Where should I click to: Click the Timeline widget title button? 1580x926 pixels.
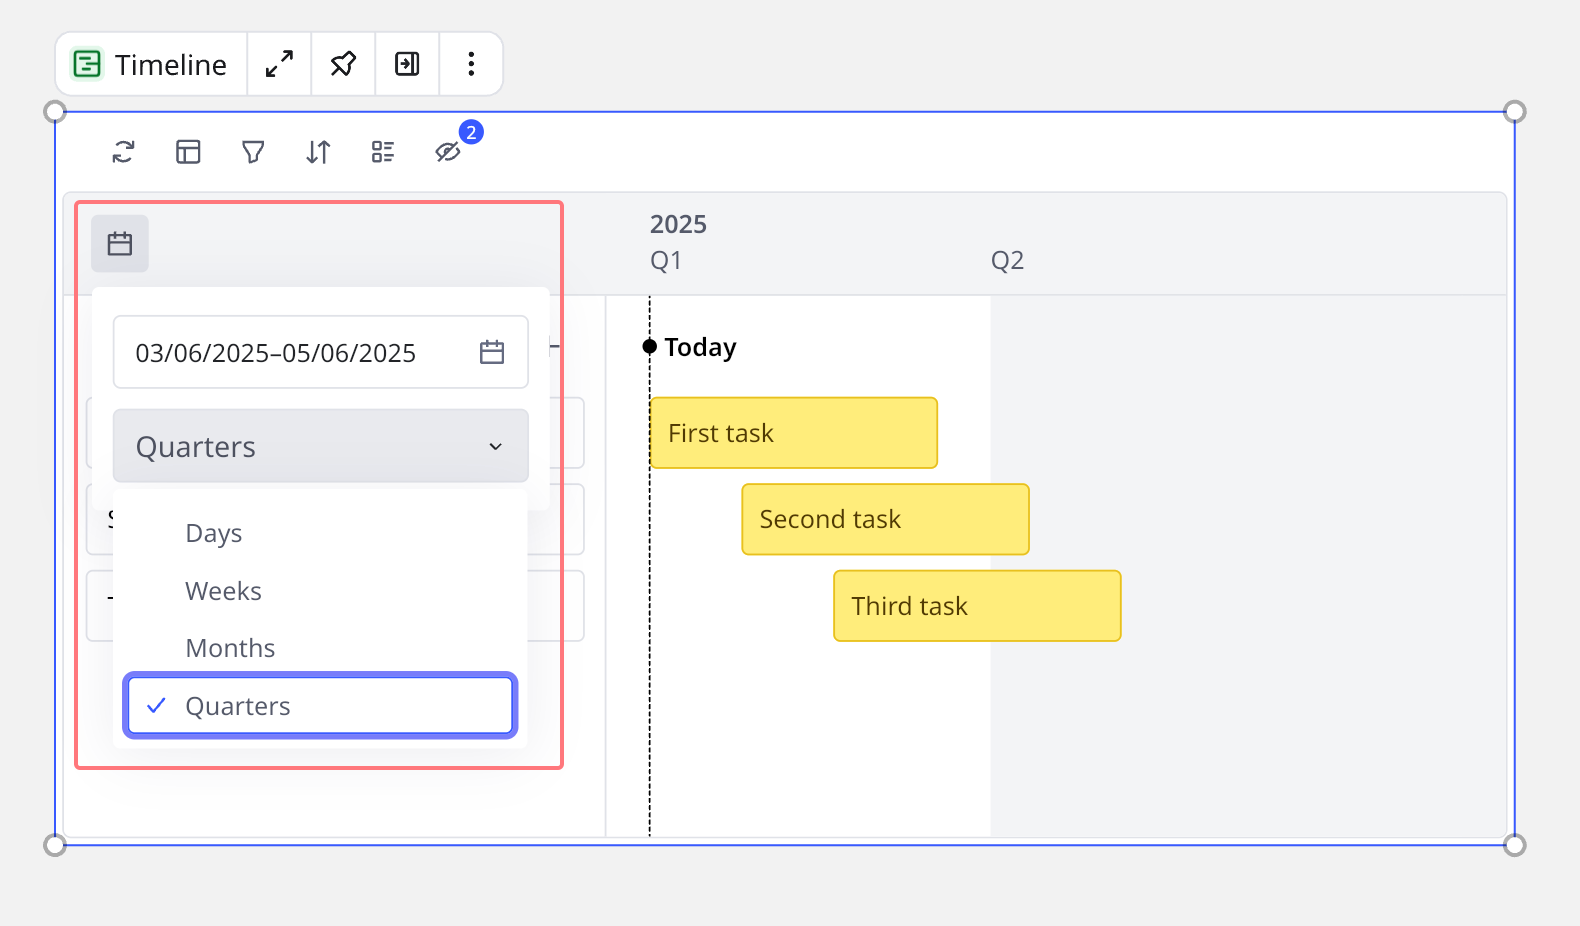point(151,64)
